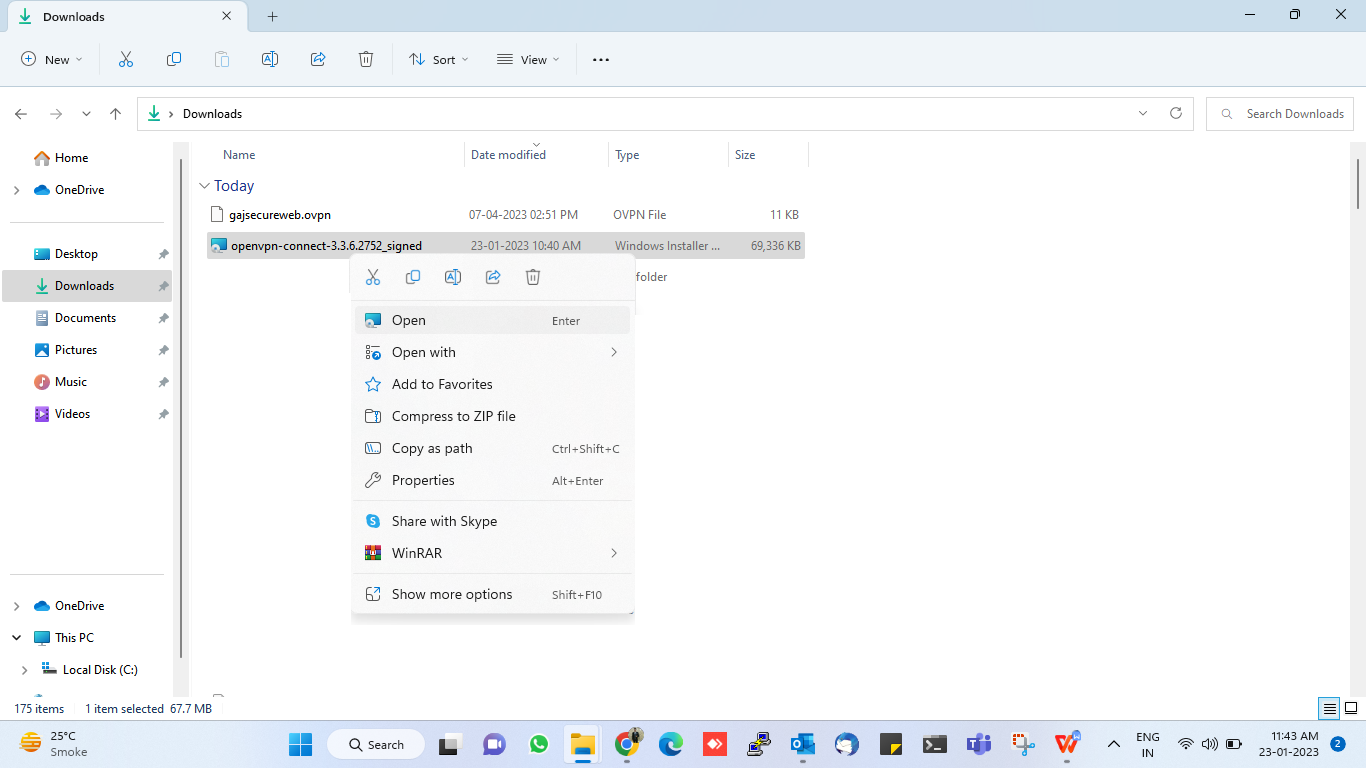The width and height of the screenshot is (1366, 768).
Task: Click the Delete icon in the context menu
Action: tap(533, 277)
